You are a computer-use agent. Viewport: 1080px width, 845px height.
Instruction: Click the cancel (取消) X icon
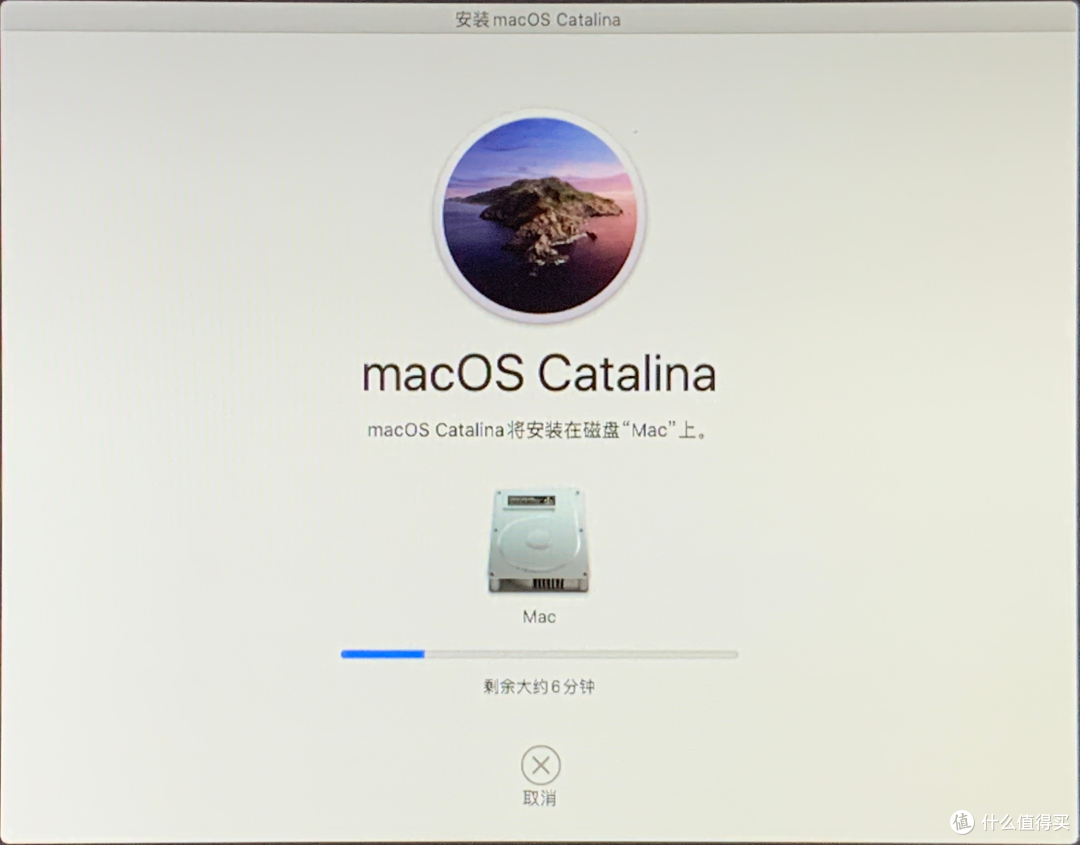pos(541,764)
